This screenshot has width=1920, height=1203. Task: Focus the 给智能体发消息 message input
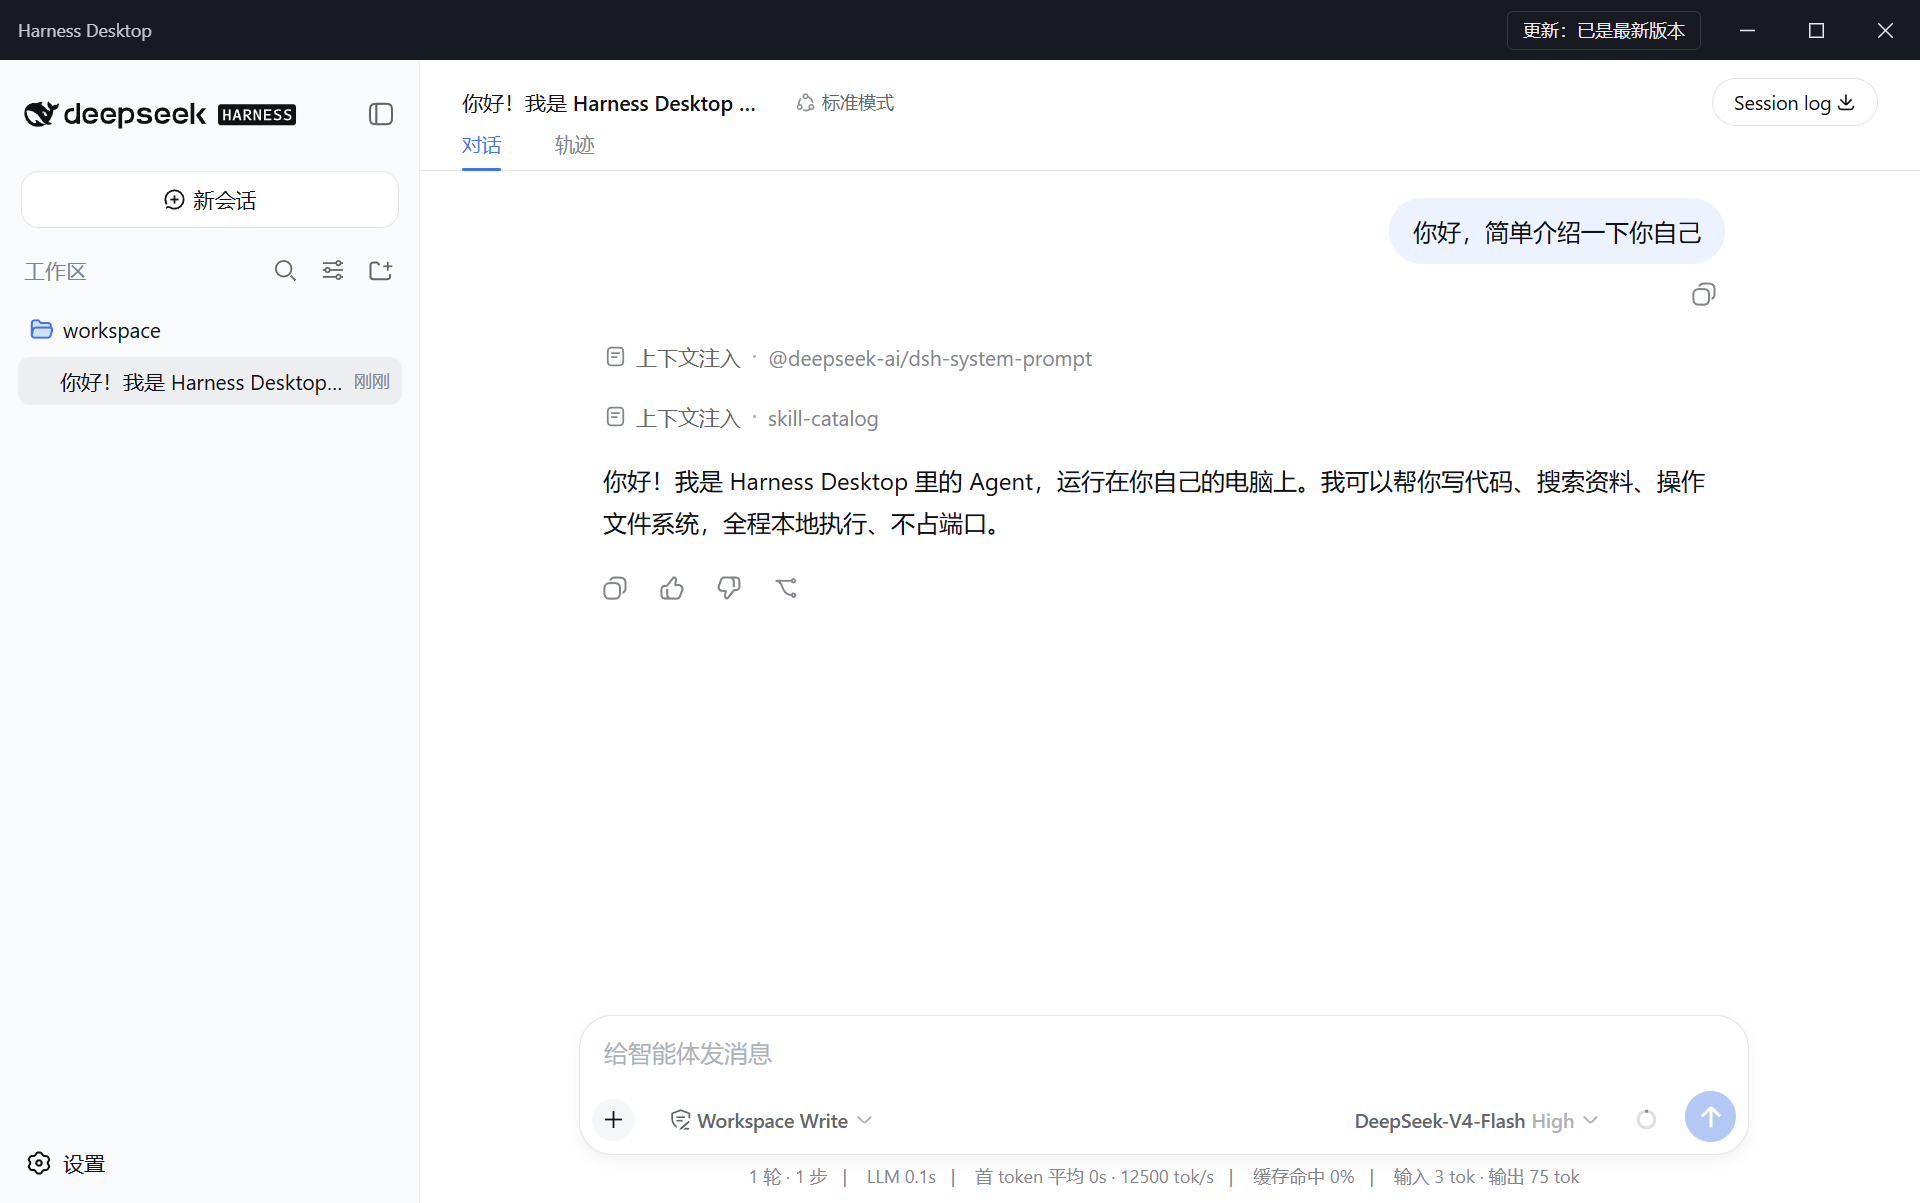(1163, 1054)
